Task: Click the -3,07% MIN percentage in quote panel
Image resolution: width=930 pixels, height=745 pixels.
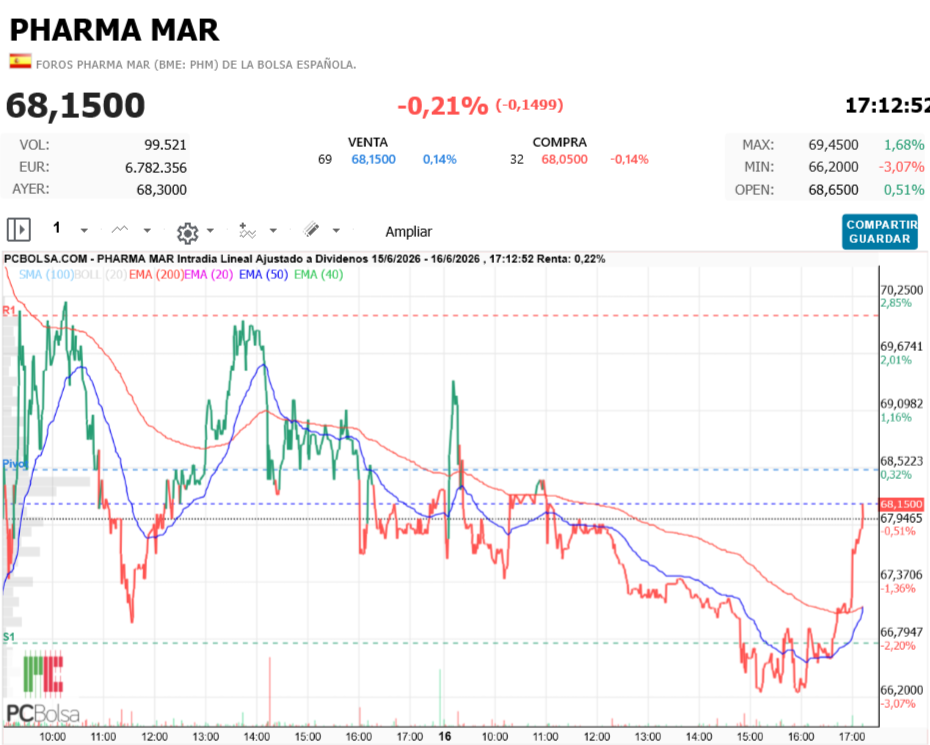Action: pos(902,167)
